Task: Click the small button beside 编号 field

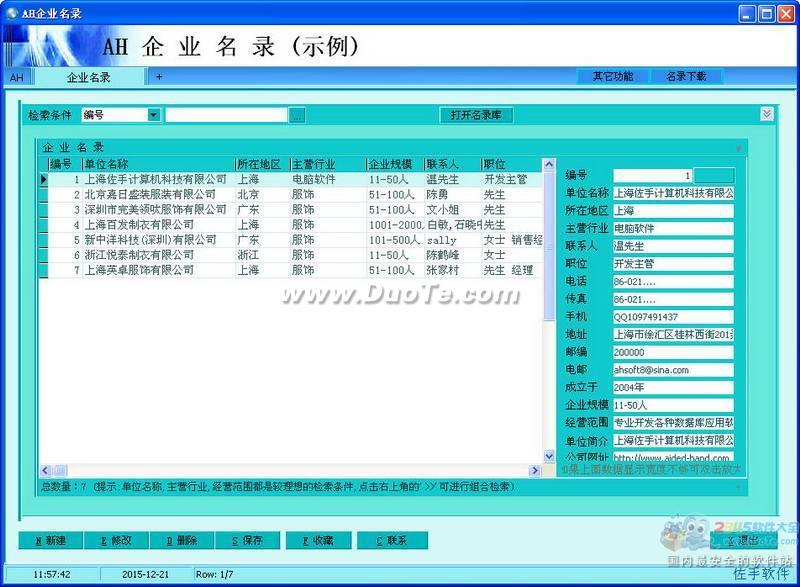Action: click(714, 175)
